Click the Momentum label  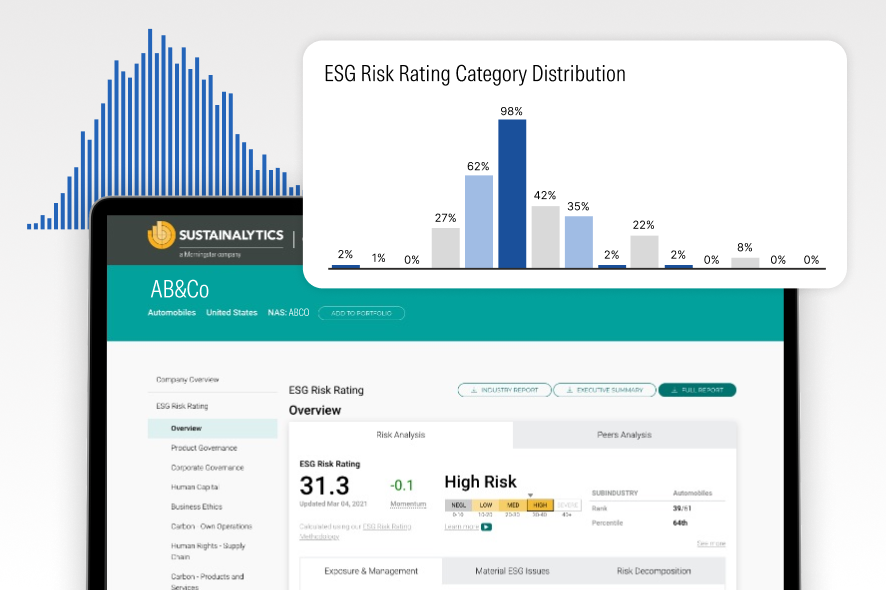pyautogui.click(x=408, y=504)
